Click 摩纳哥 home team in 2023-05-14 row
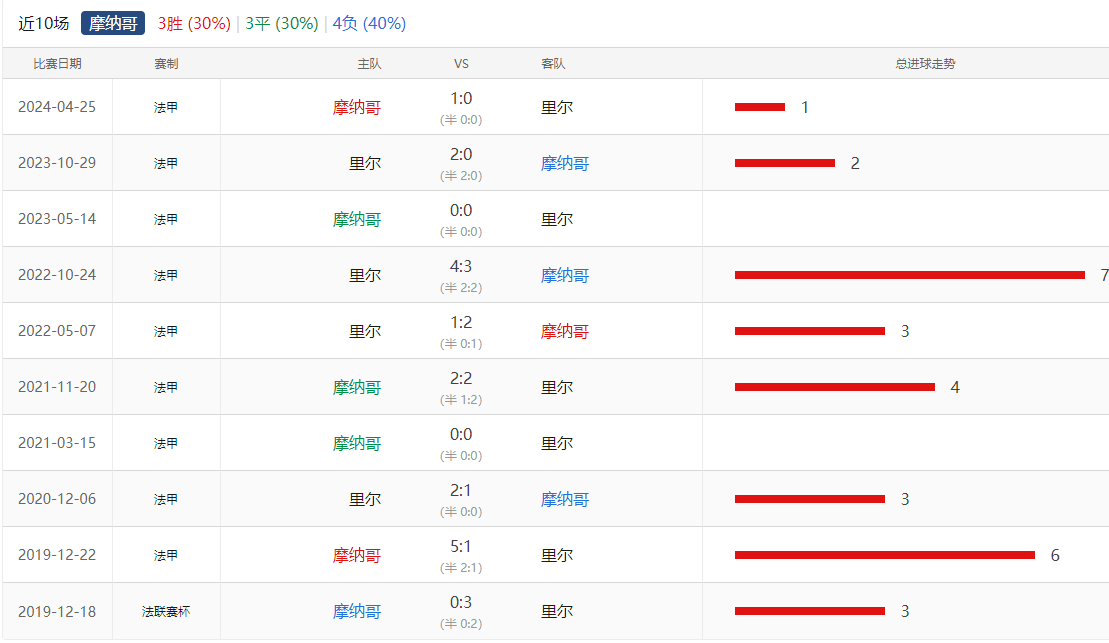This screenshot has width=1109, height=643. pos(357,219)
